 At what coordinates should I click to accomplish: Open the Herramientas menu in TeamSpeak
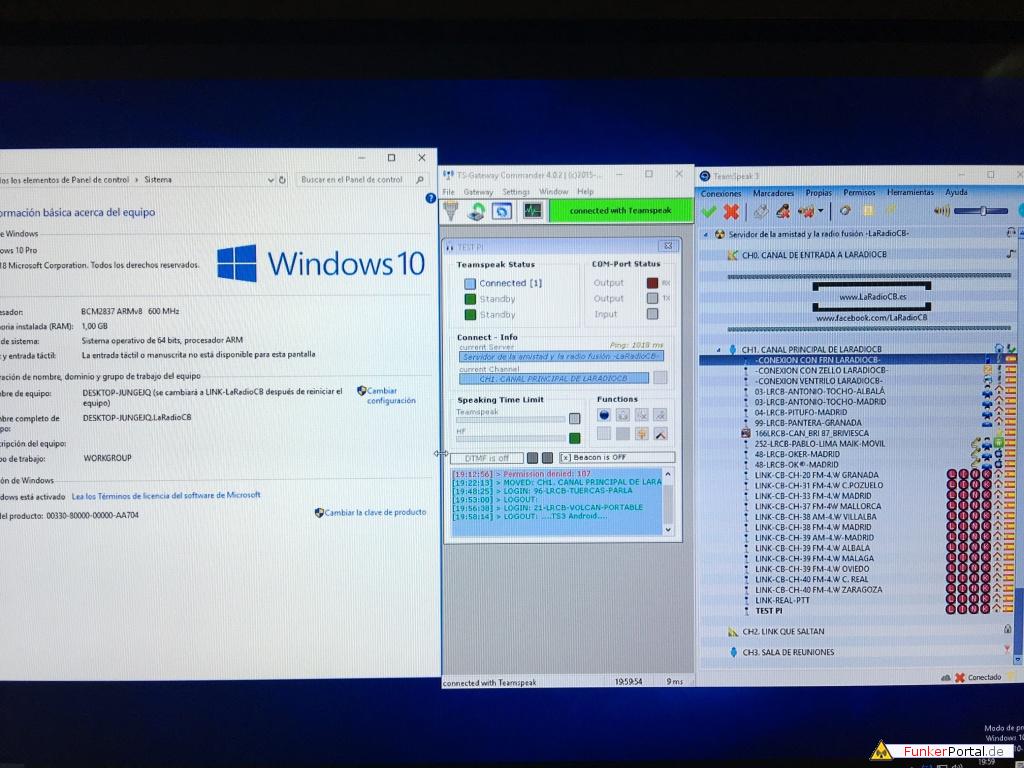(909, 192)
